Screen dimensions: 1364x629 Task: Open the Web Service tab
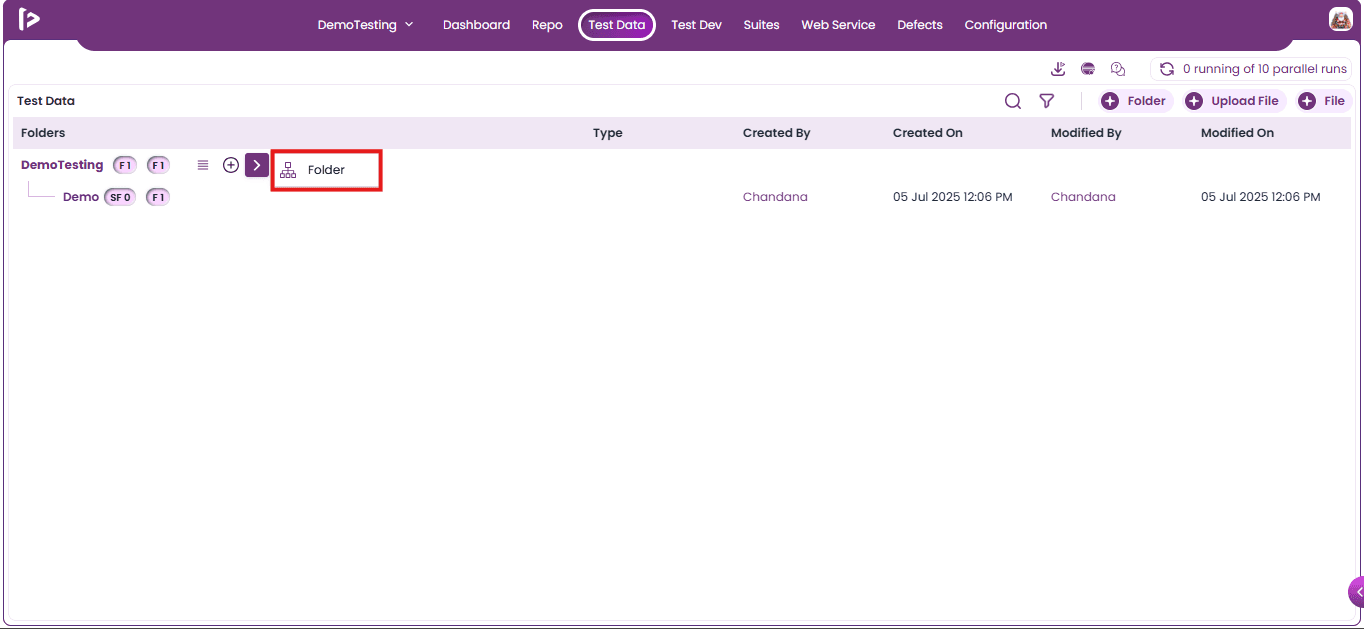tap(838, 25)
